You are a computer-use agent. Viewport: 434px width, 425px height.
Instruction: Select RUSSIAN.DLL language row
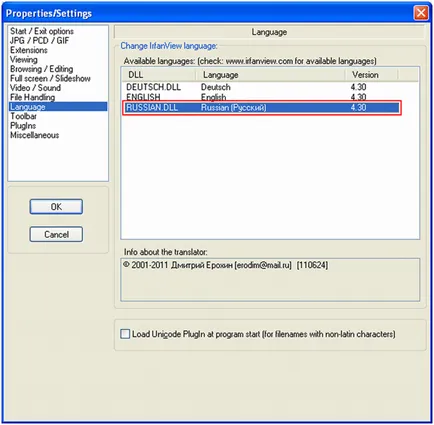coord(262,108)
